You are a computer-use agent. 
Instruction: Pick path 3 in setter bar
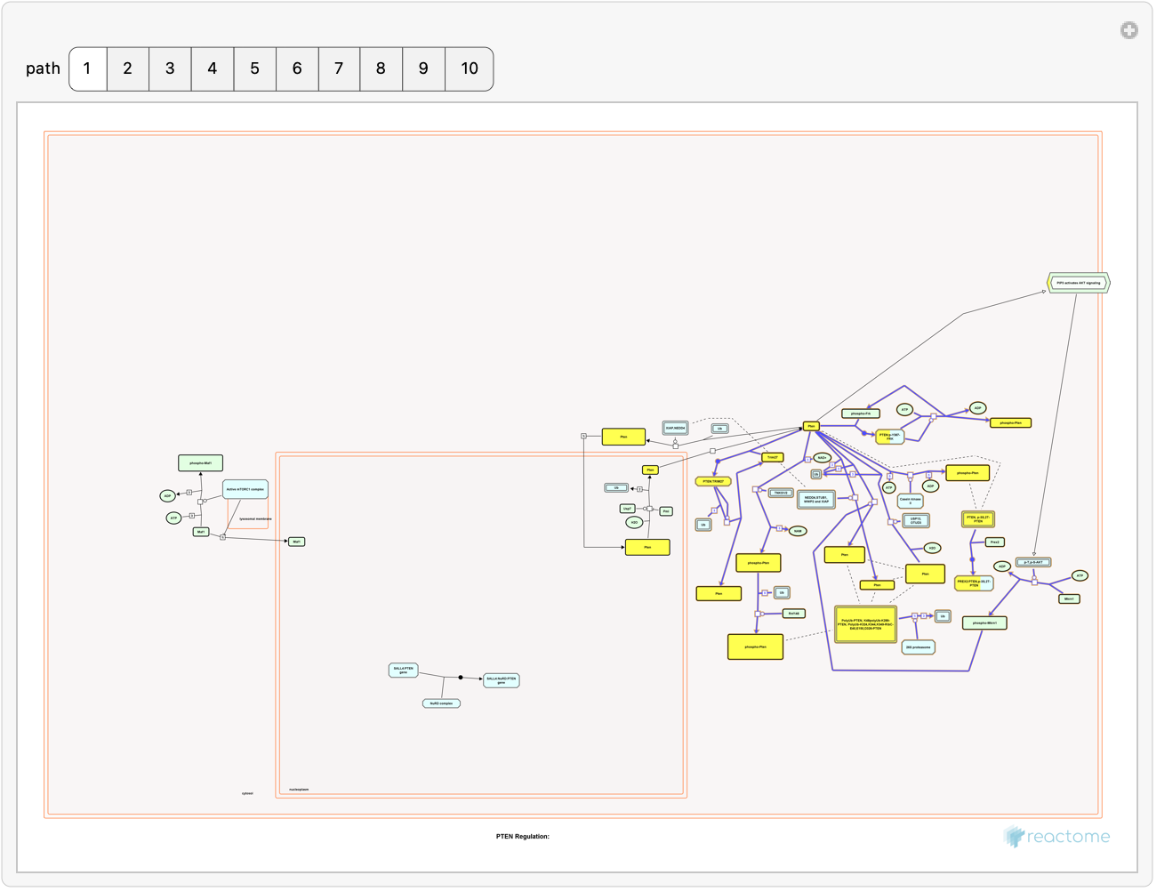click(170, 69)
